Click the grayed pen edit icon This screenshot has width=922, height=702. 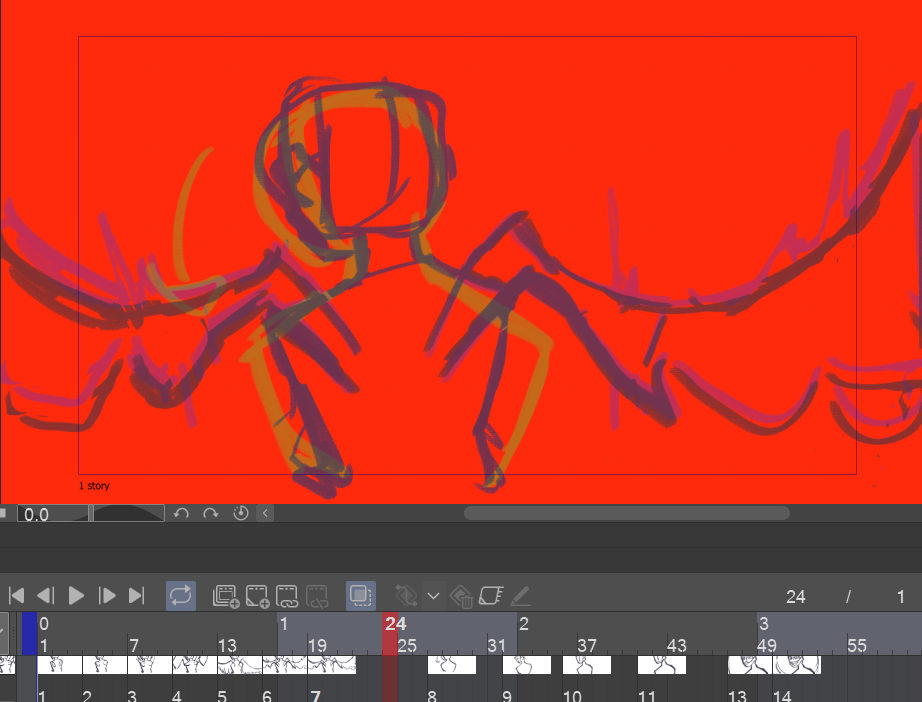coord(520,596)
